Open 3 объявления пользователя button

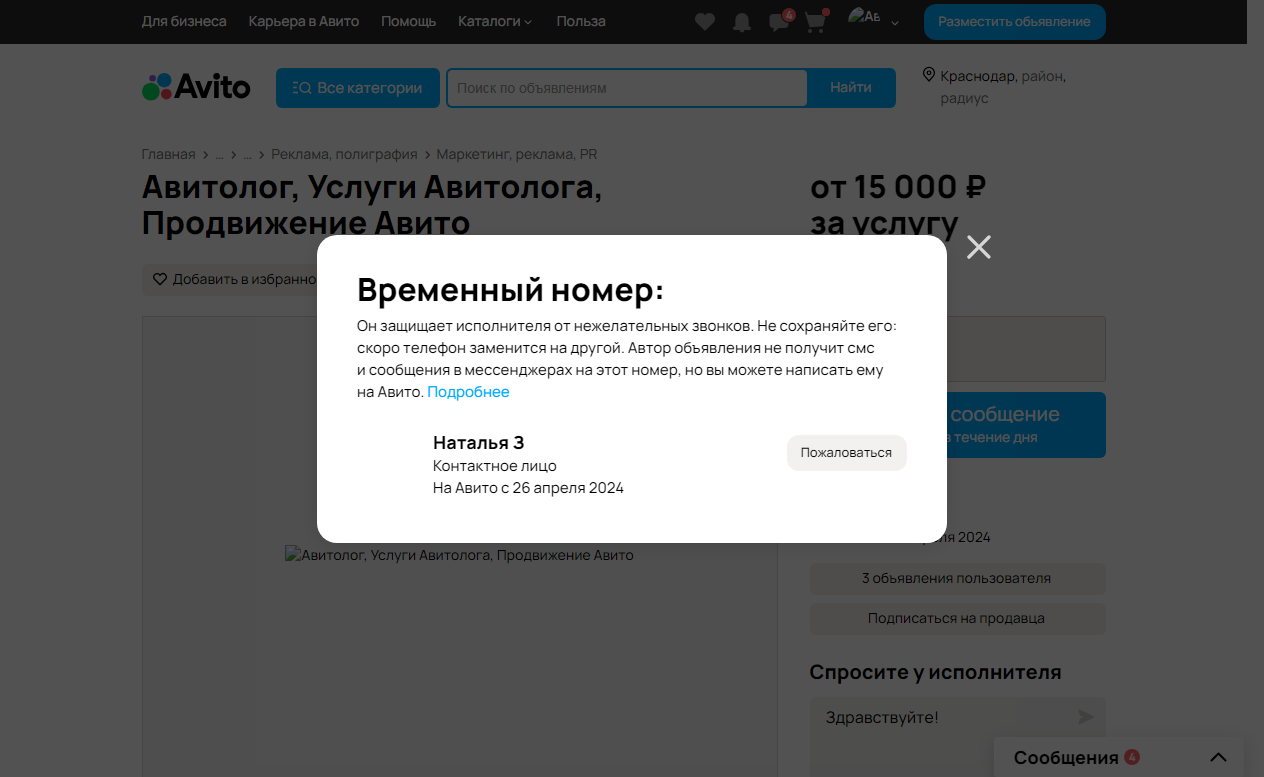(957, 578)
